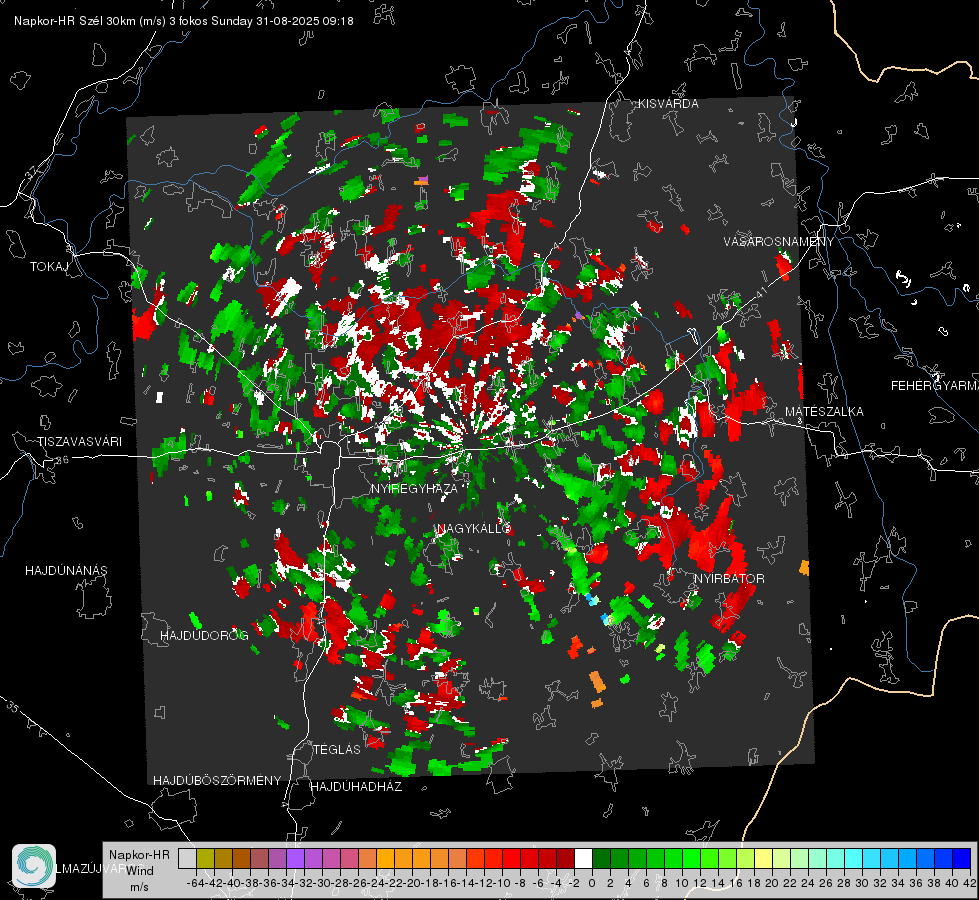Select the MÁTÉSZALKA city label
This screenshot has width=979, height=900.
click(824, 412)
